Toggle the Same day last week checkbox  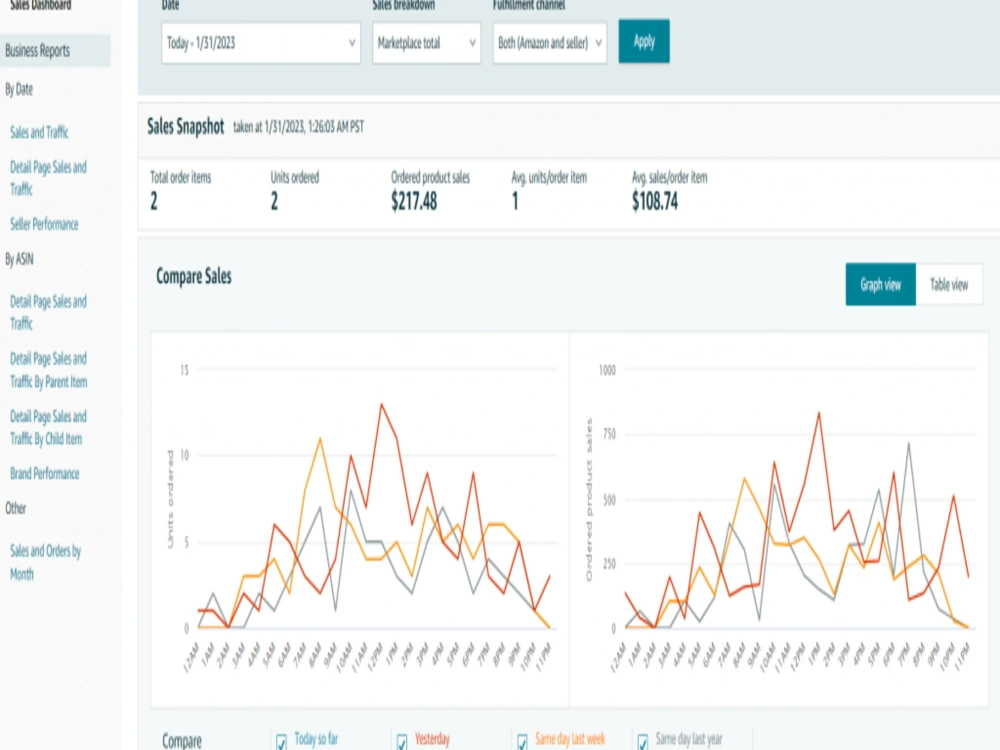[522, 742]
